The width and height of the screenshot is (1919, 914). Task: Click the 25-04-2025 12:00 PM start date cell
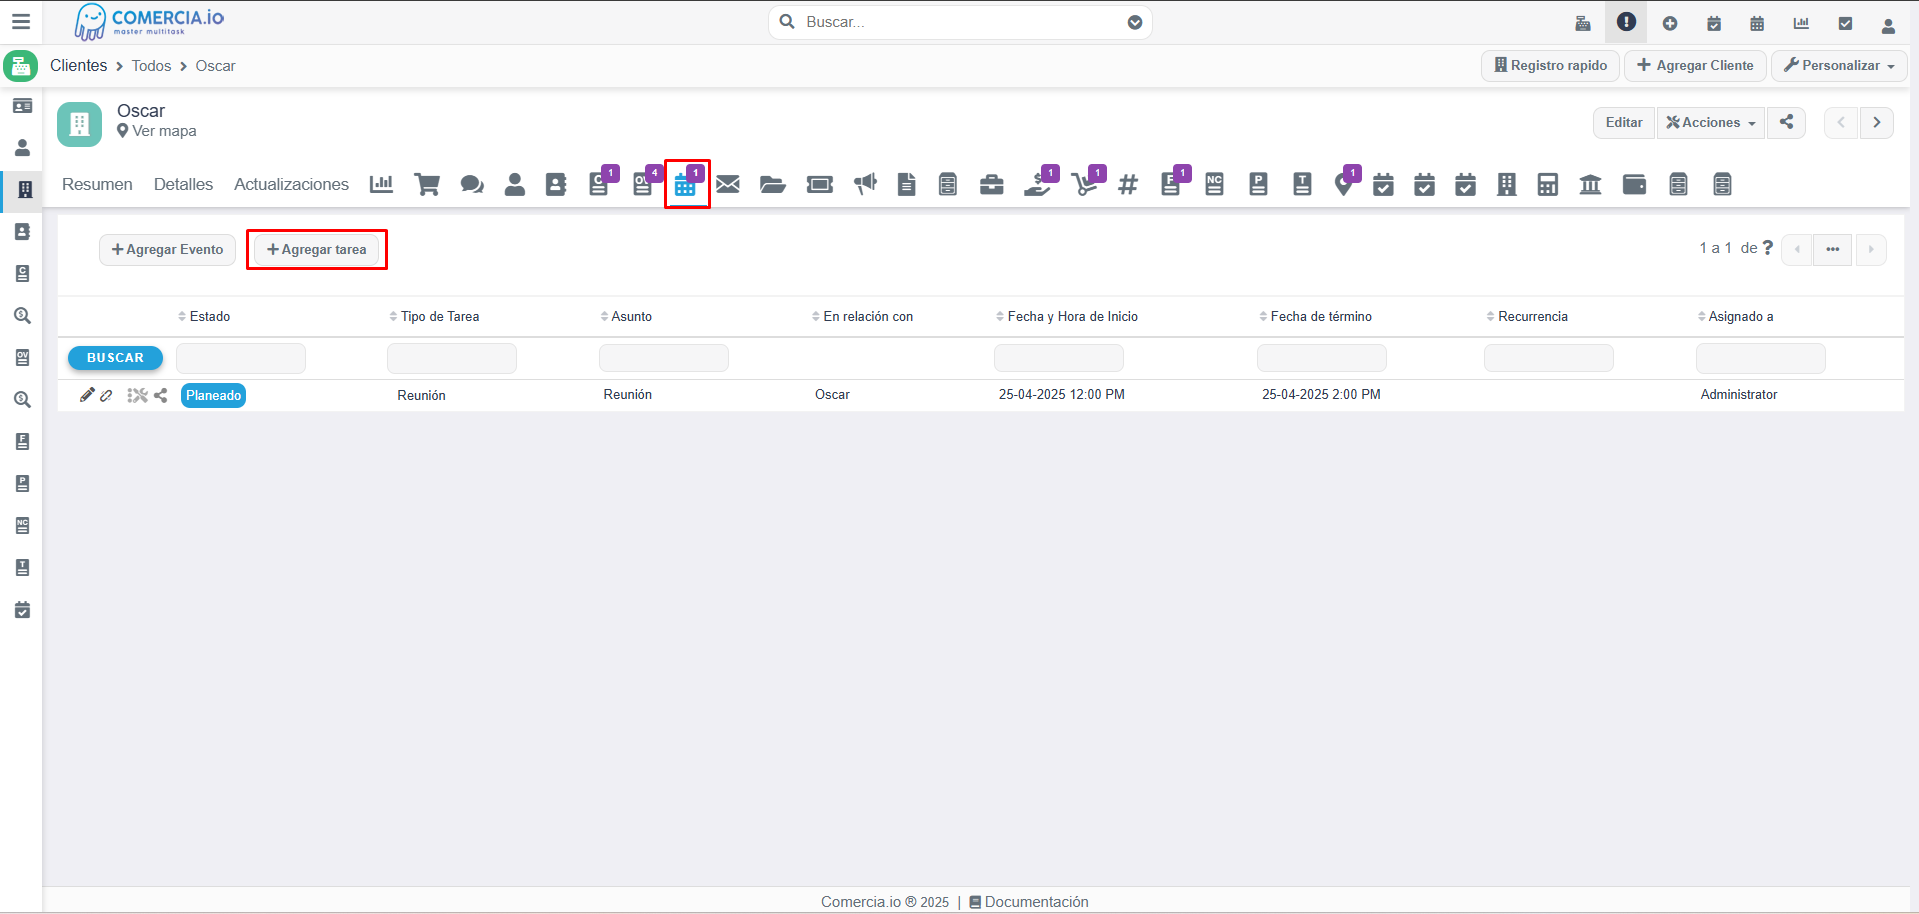pyautogui.click(x=1062, y=395)
